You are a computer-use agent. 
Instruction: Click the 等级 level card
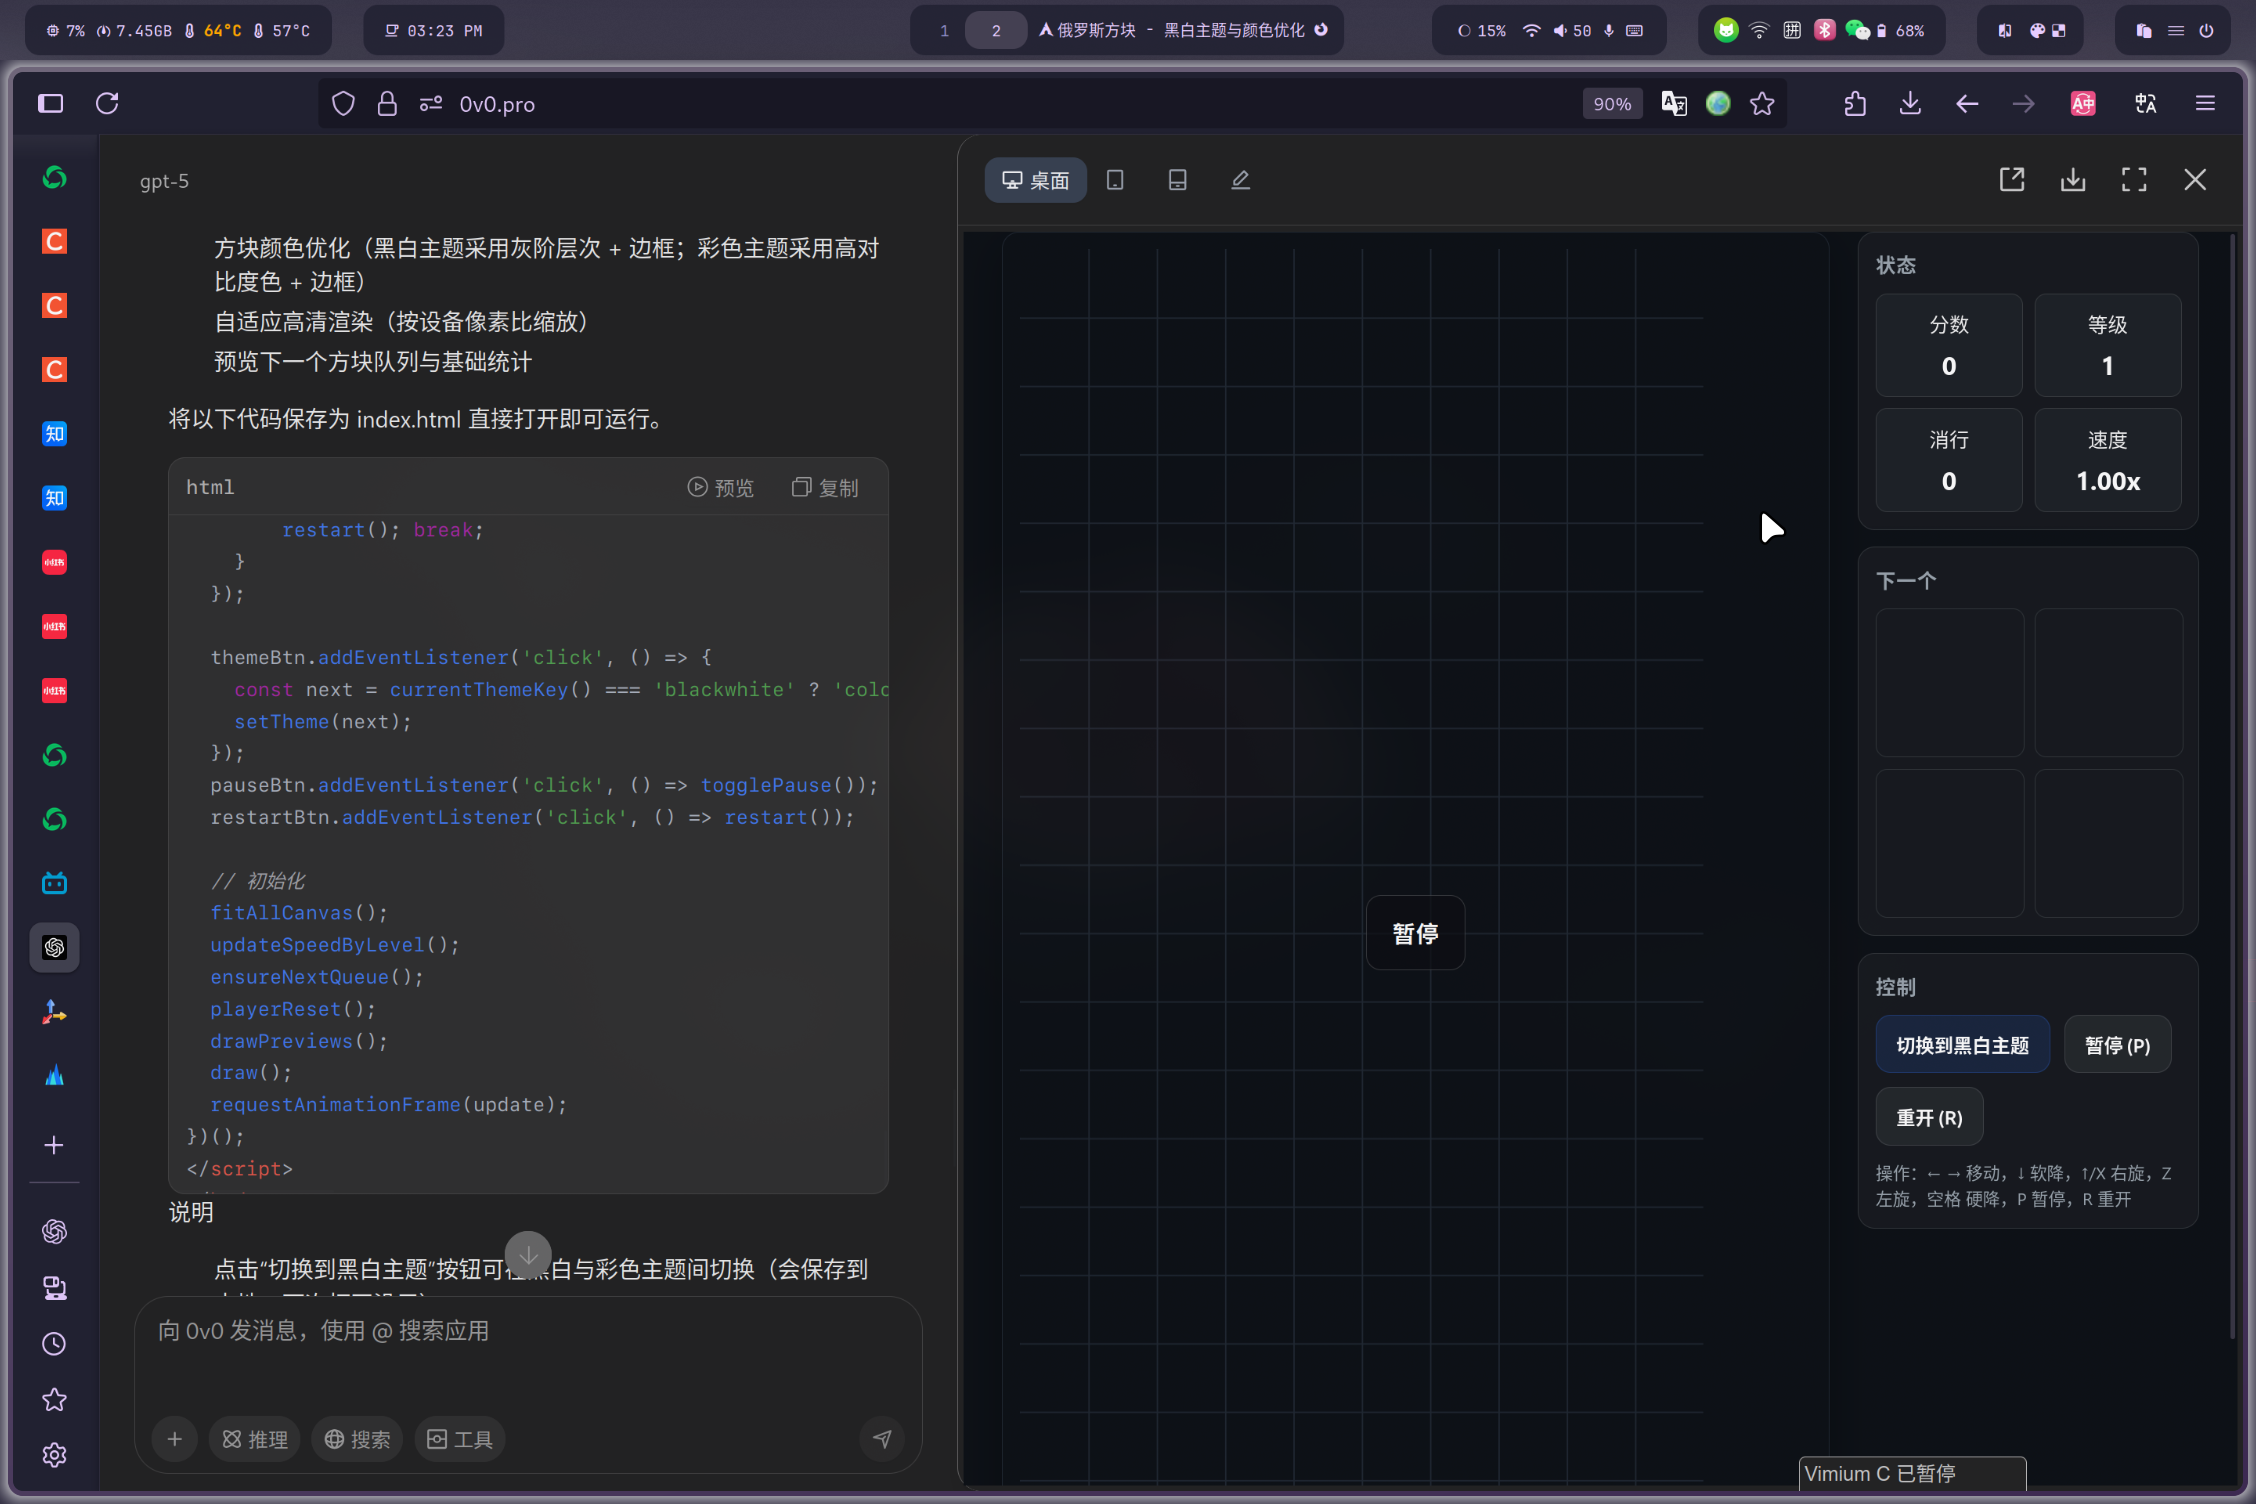[x=2107, y=345]
